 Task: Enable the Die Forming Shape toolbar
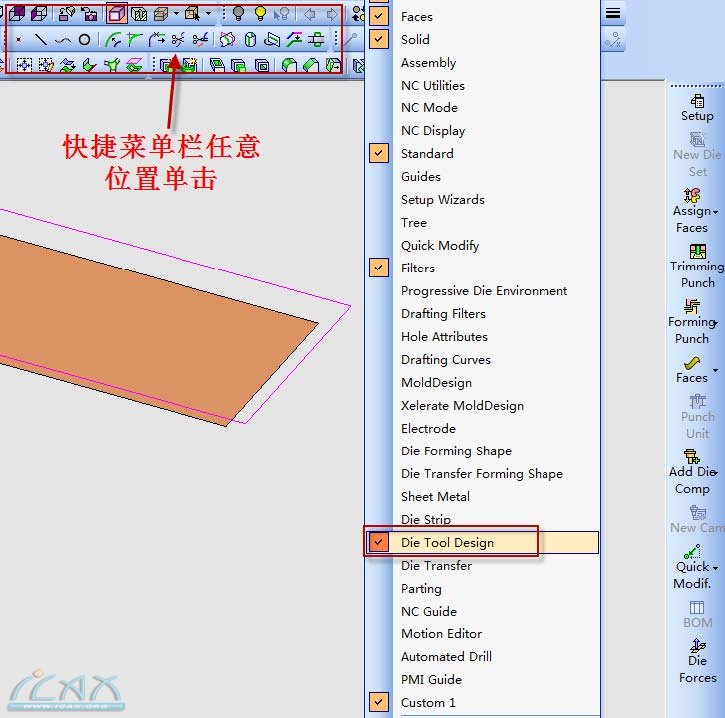(456, 451)
